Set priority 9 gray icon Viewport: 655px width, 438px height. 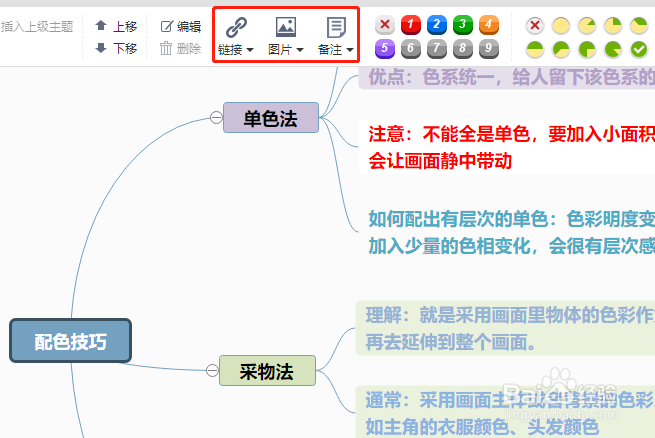488,49
